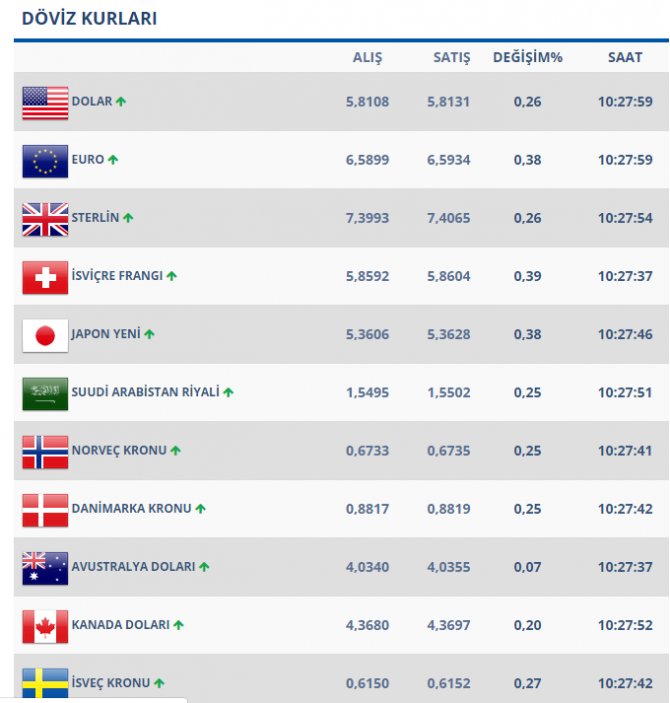This screenshot has height=703, width=670.
Task: Click the ALIŞ column header
Action: pyautogui.click(x=367, y=57)
